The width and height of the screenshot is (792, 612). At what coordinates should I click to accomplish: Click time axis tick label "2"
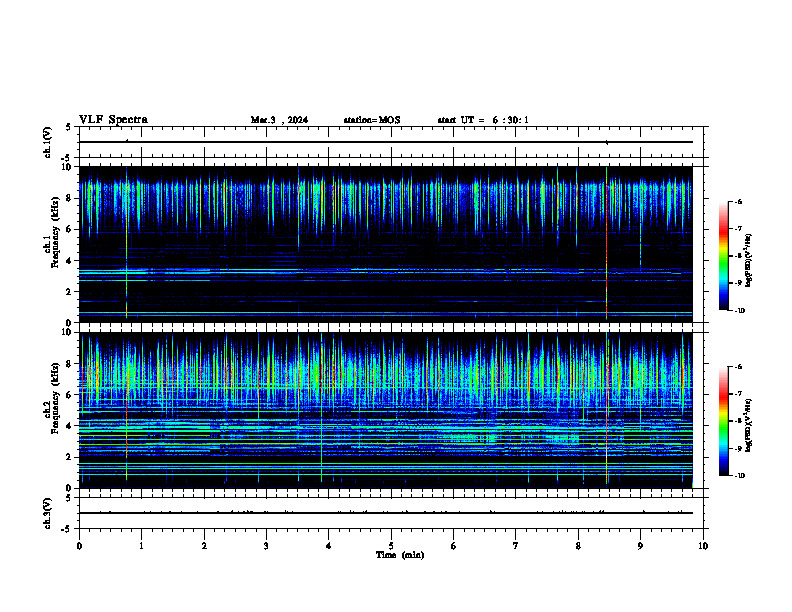tap(204, 546)
